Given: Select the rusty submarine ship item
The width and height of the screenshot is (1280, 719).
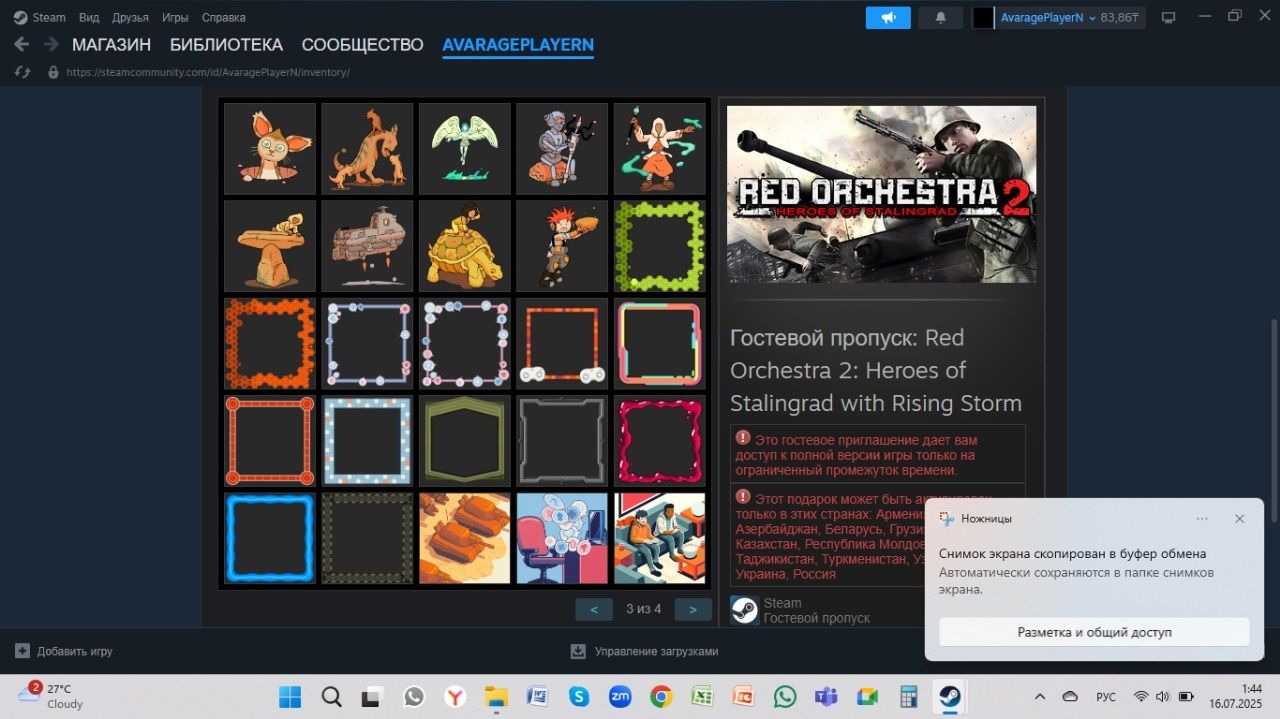Looking at the screenshot, I should (367, 246).
